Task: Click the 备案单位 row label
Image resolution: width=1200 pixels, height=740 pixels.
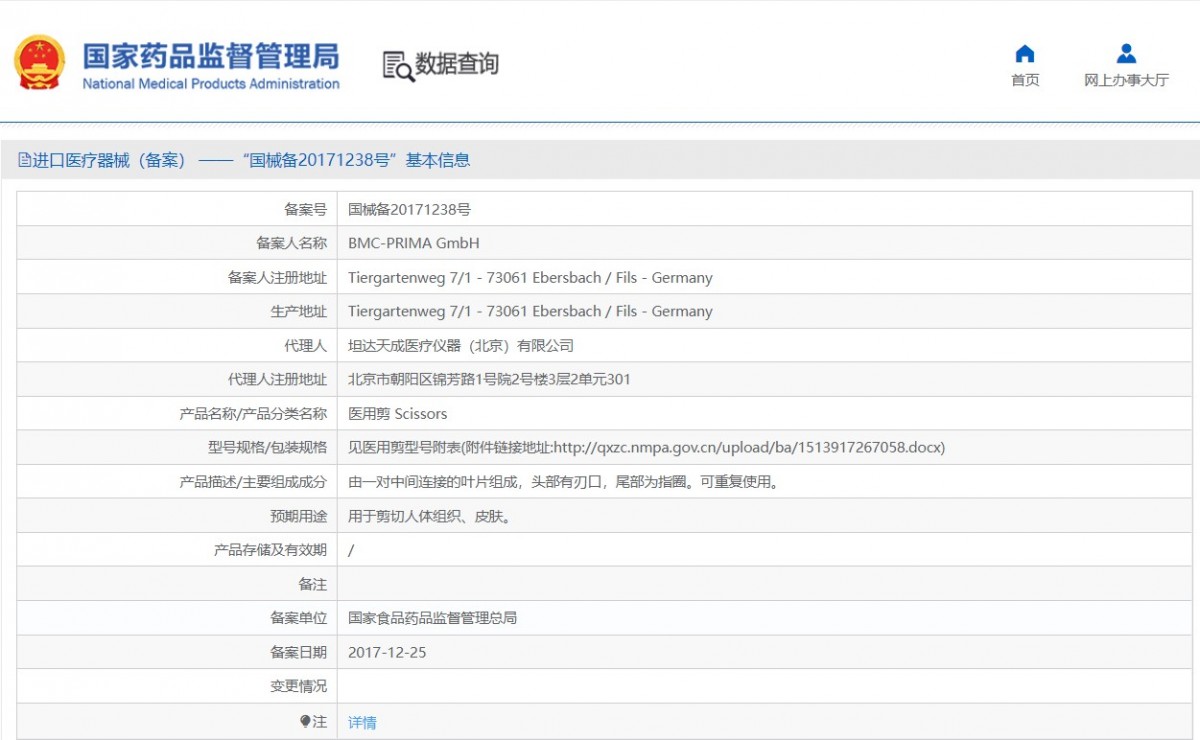Action: coord(298,618)
